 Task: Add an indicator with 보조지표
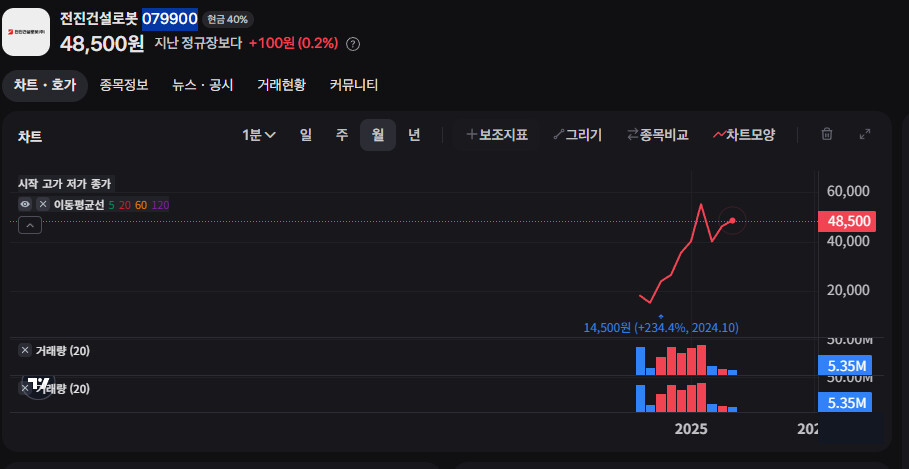[x=497, y=135]
